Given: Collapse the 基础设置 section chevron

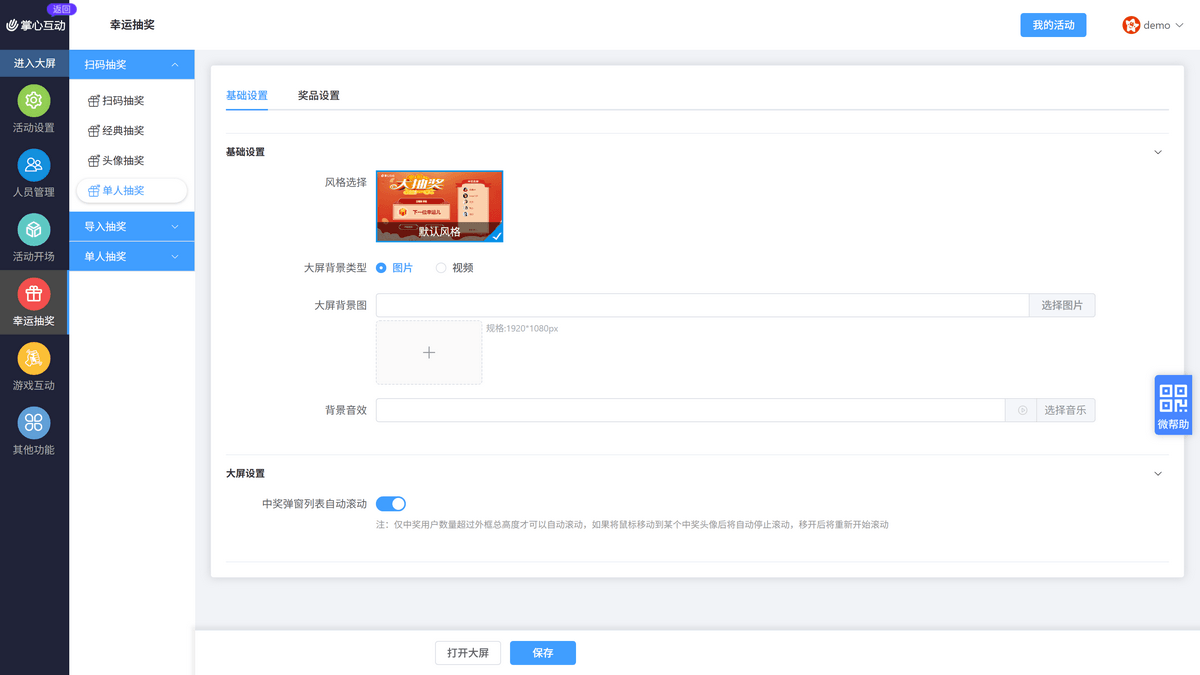Looking at the screenshot, I should [x=1158, y=152].
